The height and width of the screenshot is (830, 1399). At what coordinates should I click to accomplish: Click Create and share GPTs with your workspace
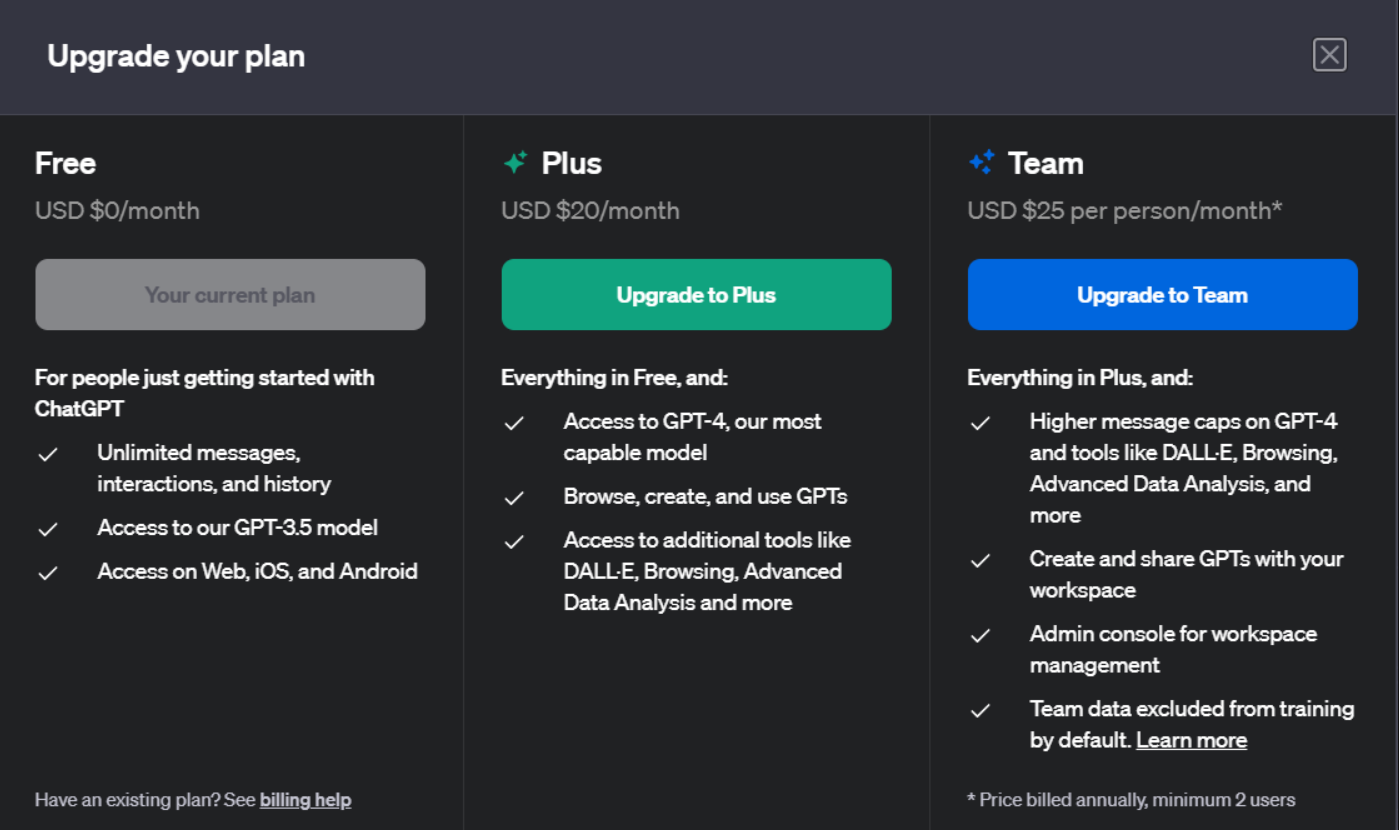(1187, 574)
